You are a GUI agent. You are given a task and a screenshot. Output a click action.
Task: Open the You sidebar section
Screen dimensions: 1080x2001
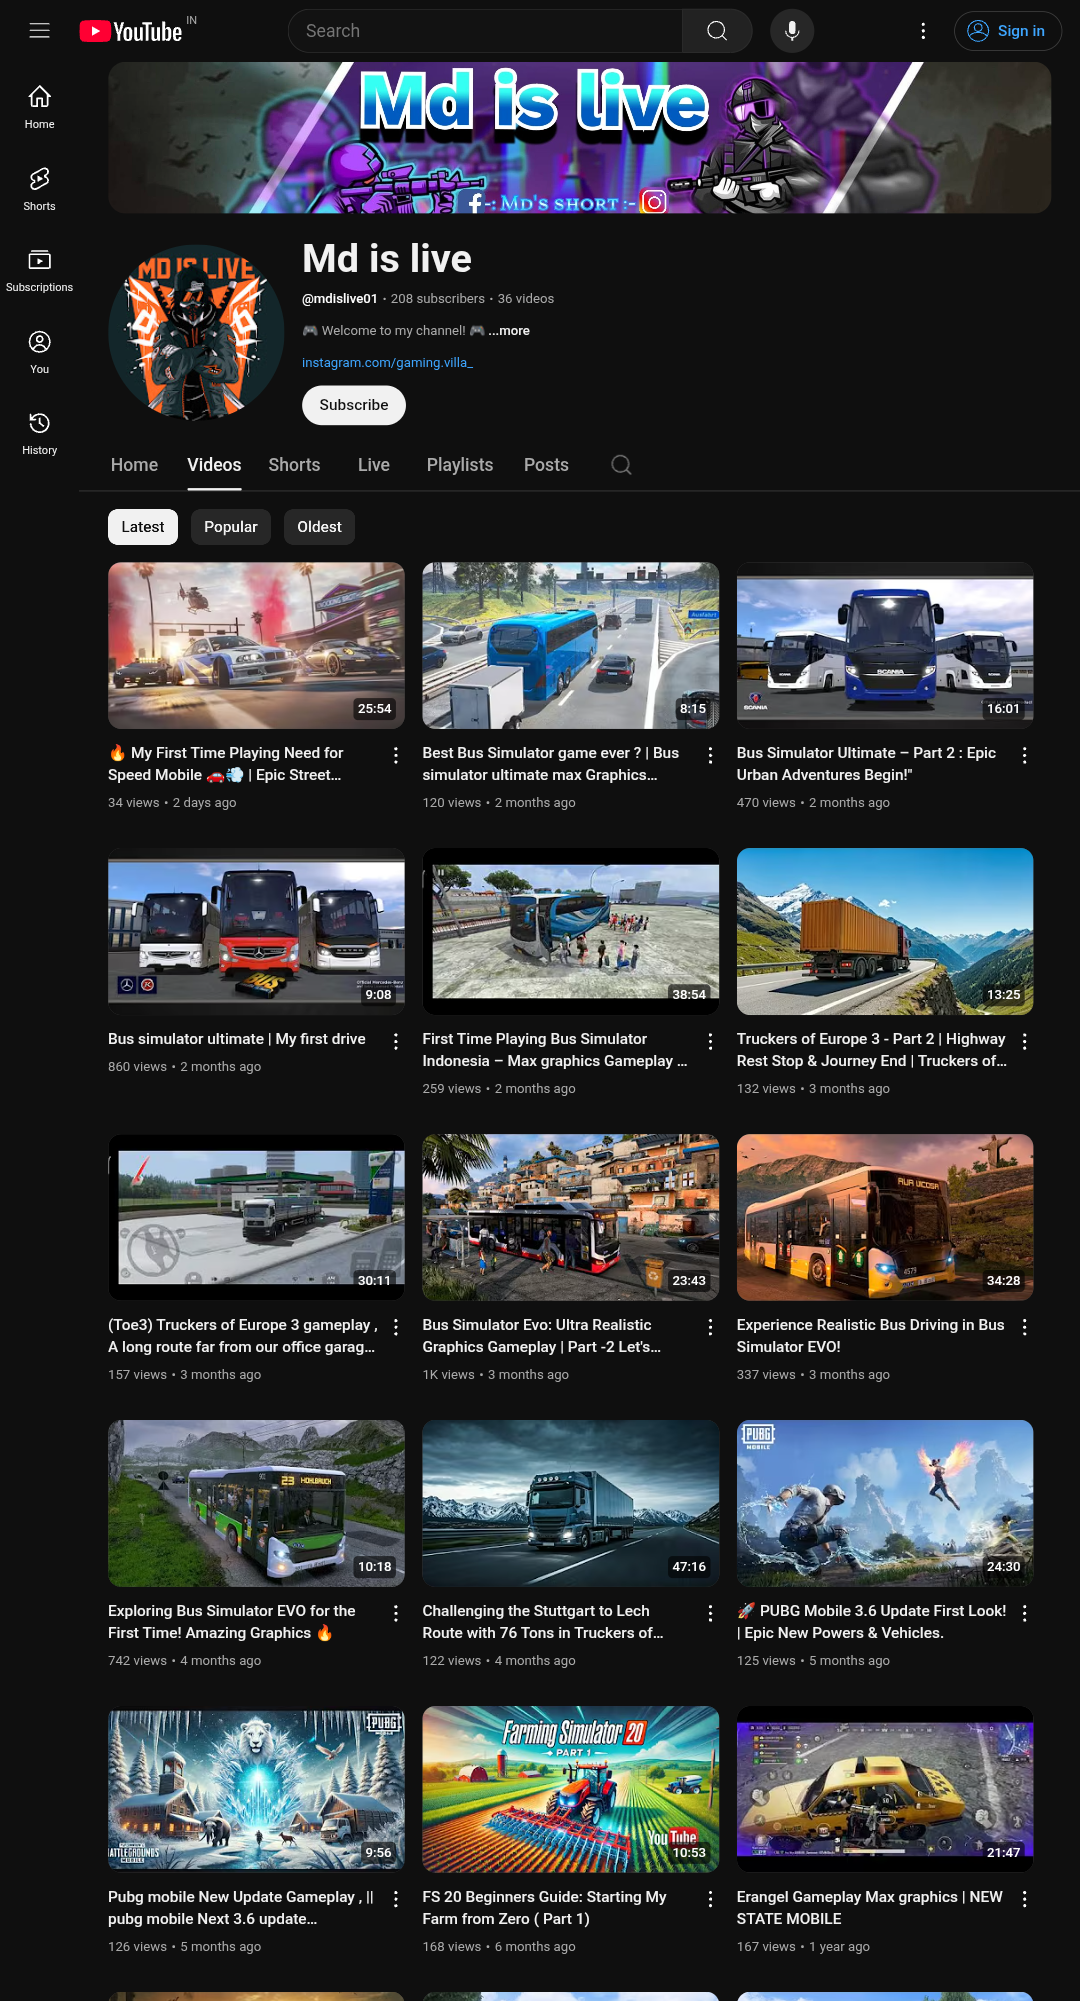tap(40, 352)
